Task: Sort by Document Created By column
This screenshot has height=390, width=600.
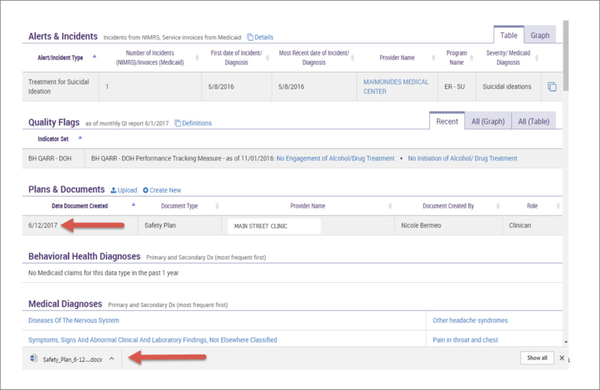Action: 448,206
